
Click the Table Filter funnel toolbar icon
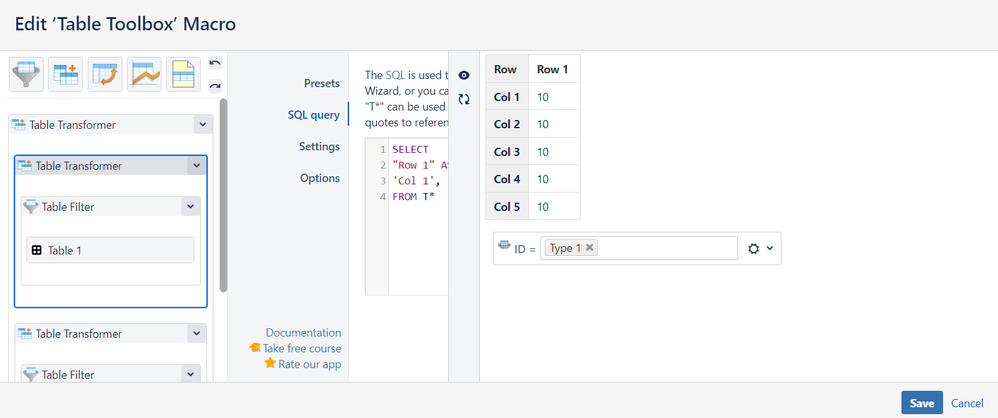coord(26,74)
